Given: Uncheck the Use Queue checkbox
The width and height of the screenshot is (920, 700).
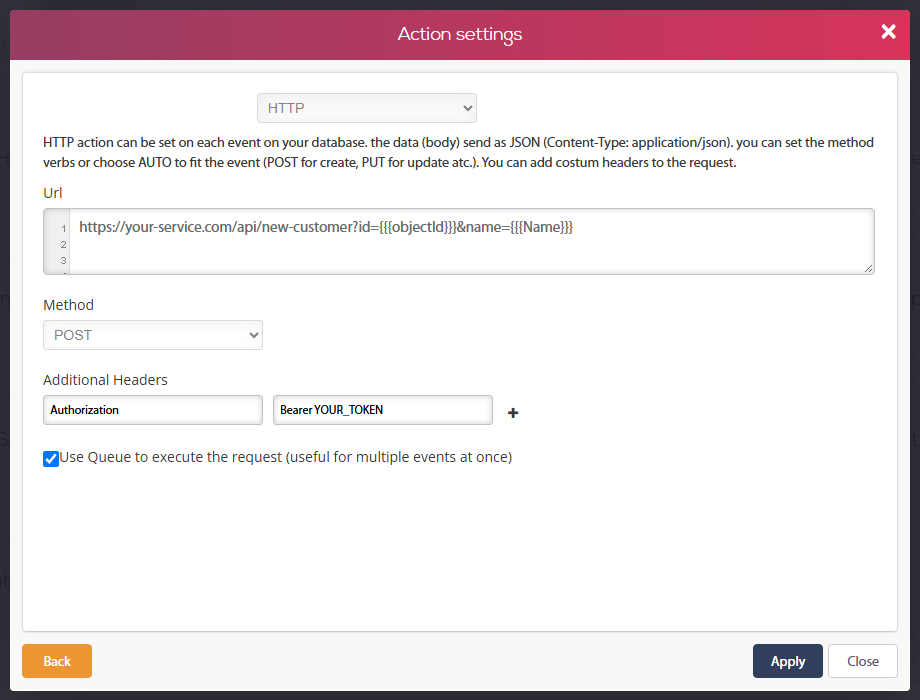Looking at the screenshot, I should (x=51, y=458).
